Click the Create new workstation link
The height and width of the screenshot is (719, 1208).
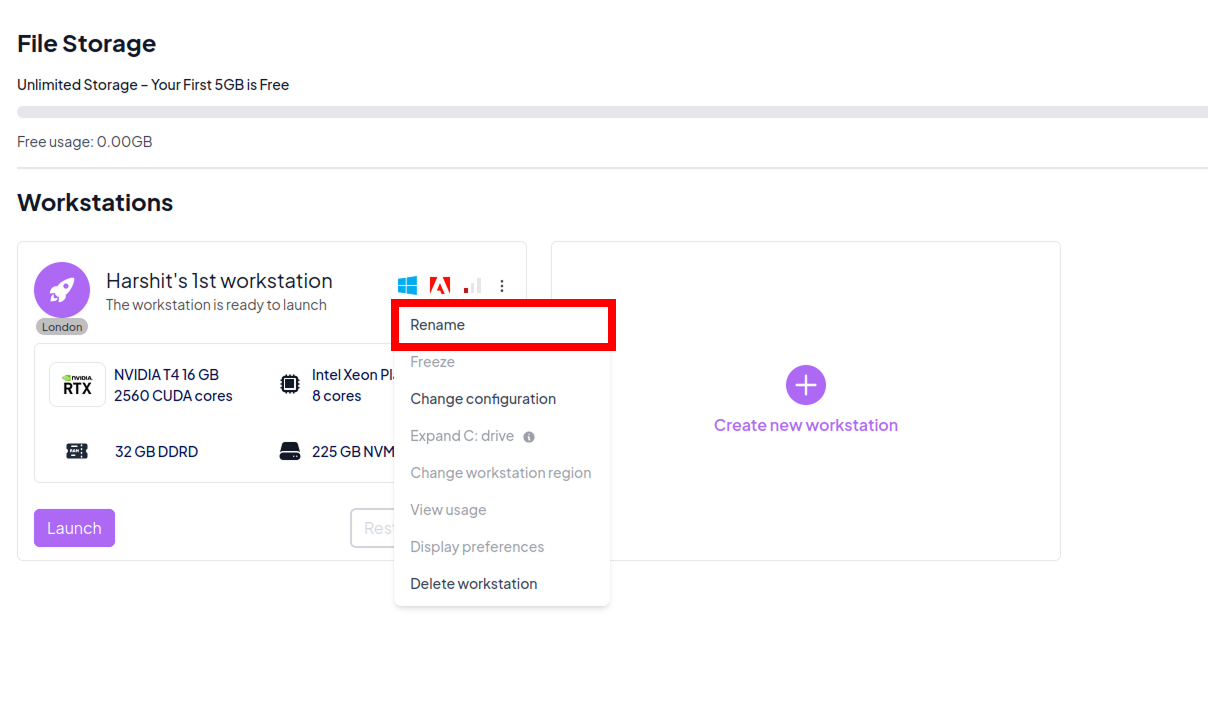pyautogui.click(x=806, y=425)
